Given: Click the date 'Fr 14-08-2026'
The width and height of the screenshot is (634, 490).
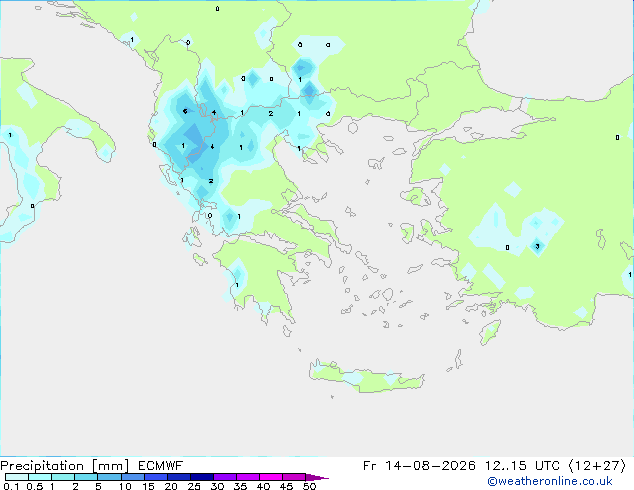Looking at the screenshot, I should 419,466.
